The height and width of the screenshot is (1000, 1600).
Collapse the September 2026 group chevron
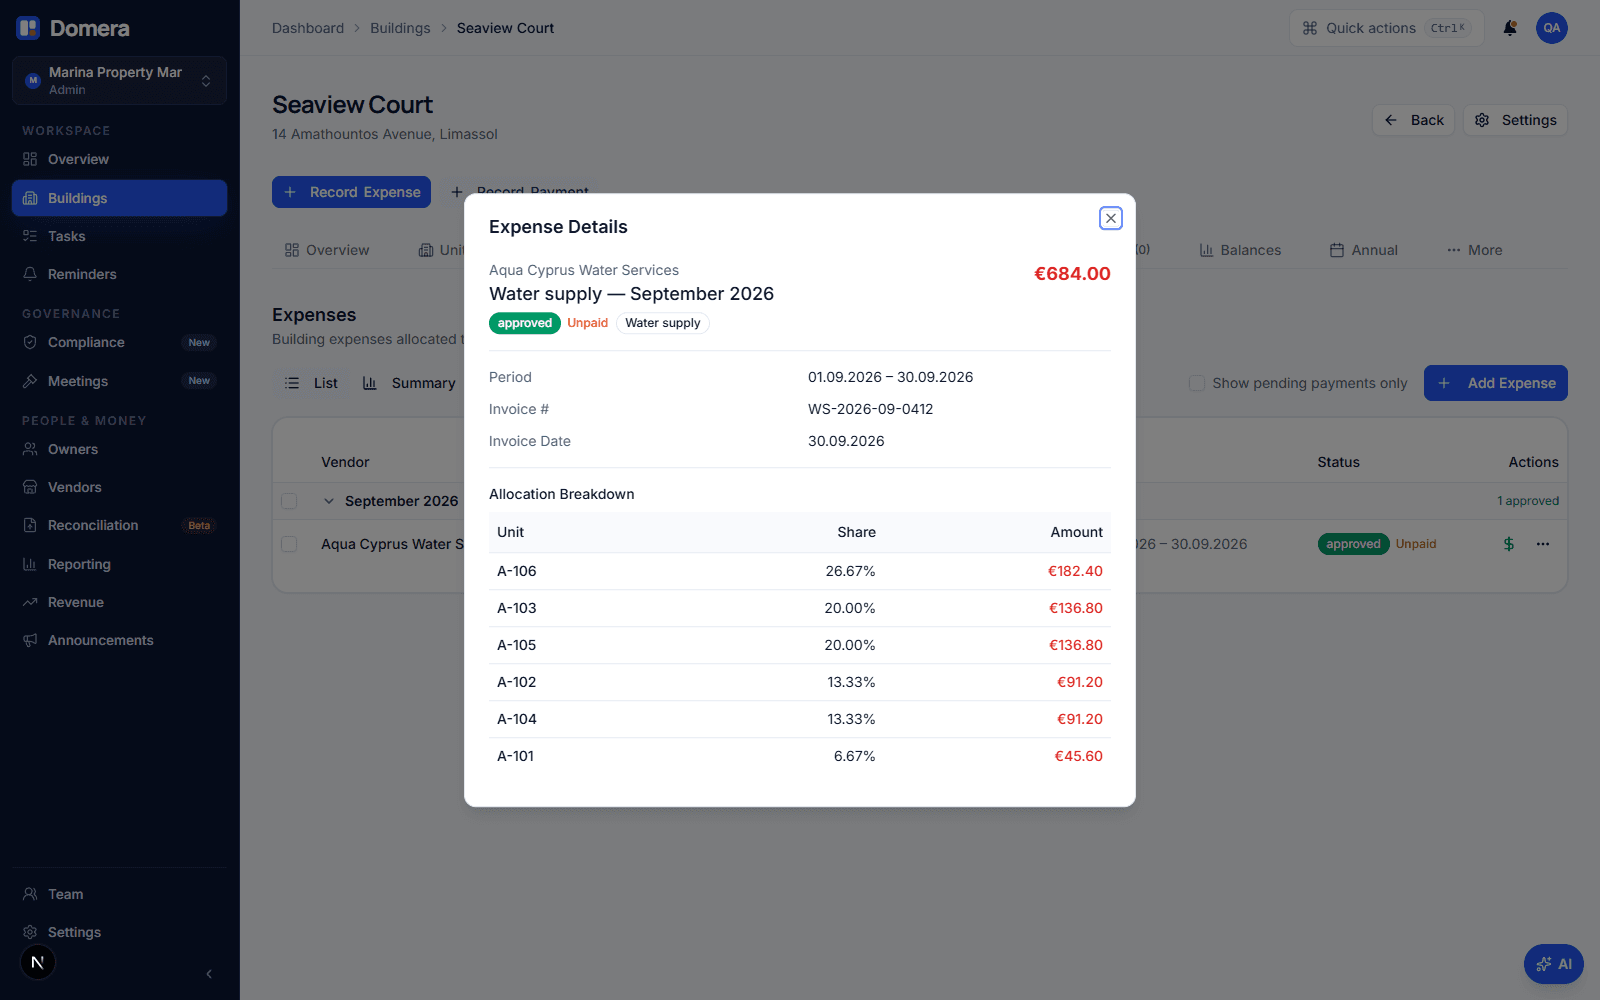point(329,501)
